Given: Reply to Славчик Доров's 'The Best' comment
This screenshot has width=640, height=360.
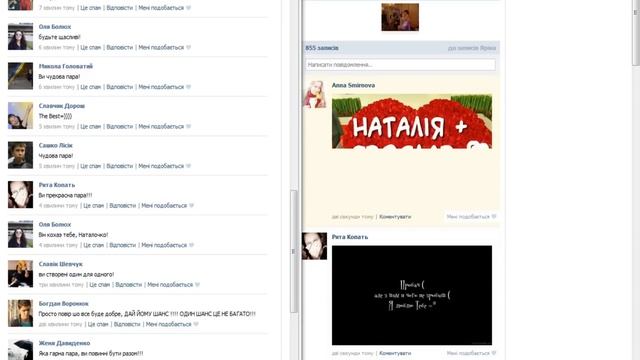Looking at the screenshot, I should (x=120, y=127).
